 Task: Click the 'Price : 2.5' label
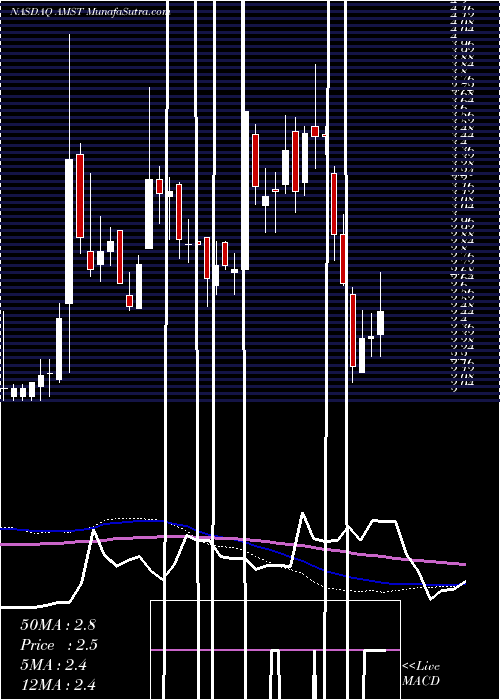[x=59, y=645]
